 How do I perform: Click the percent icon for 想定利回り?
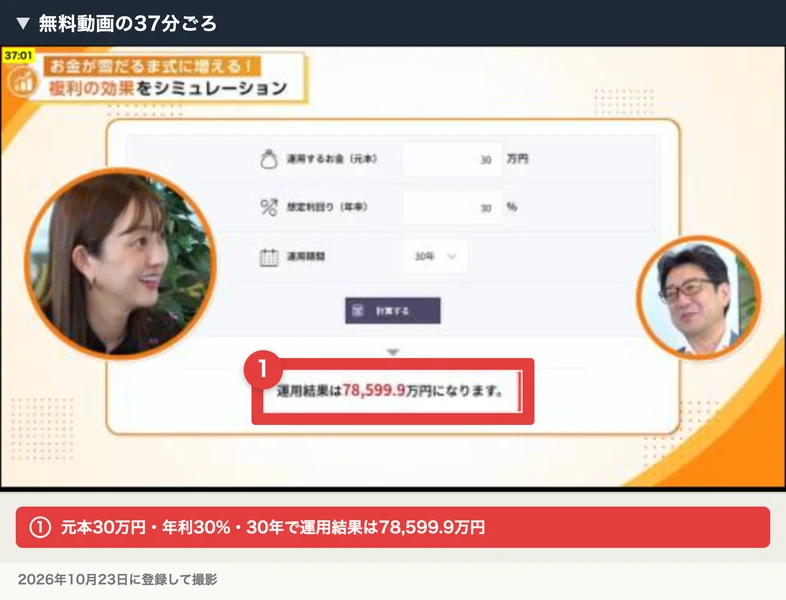click(x=269, y=207)
